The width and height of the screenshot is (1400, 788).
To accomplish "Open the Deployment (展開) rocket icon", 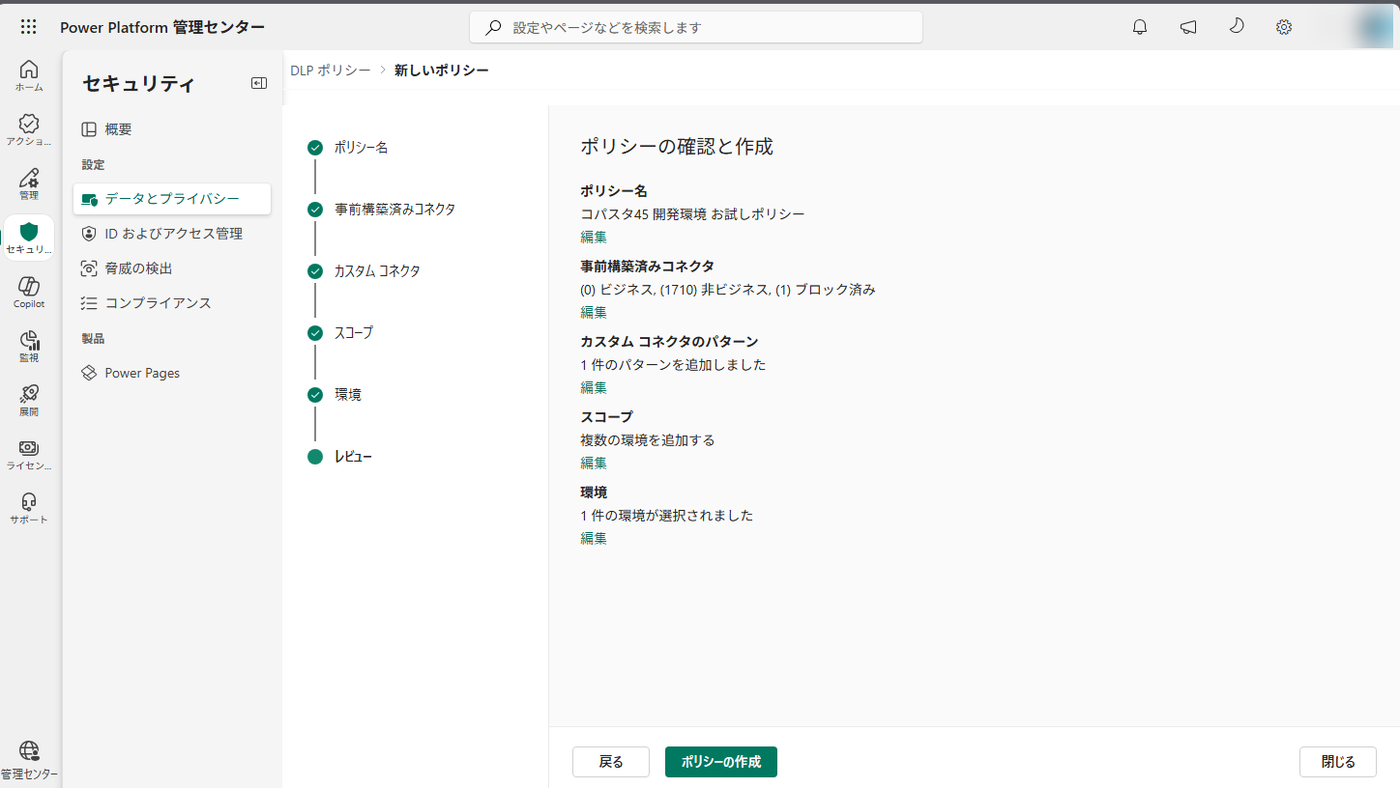I will (29, 400).
